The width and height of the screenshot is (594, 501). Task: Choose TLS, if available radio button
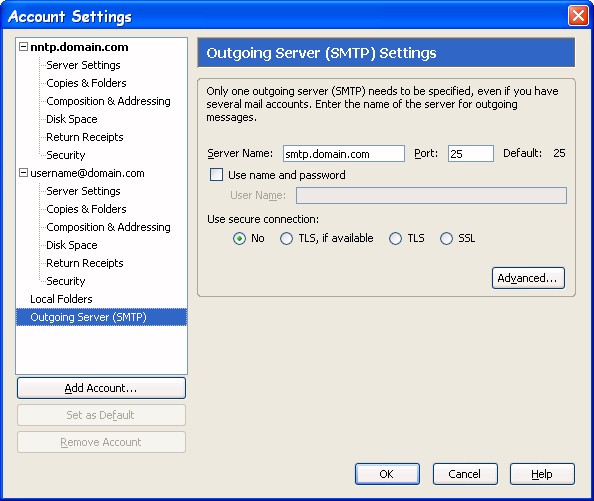point(286,239)
